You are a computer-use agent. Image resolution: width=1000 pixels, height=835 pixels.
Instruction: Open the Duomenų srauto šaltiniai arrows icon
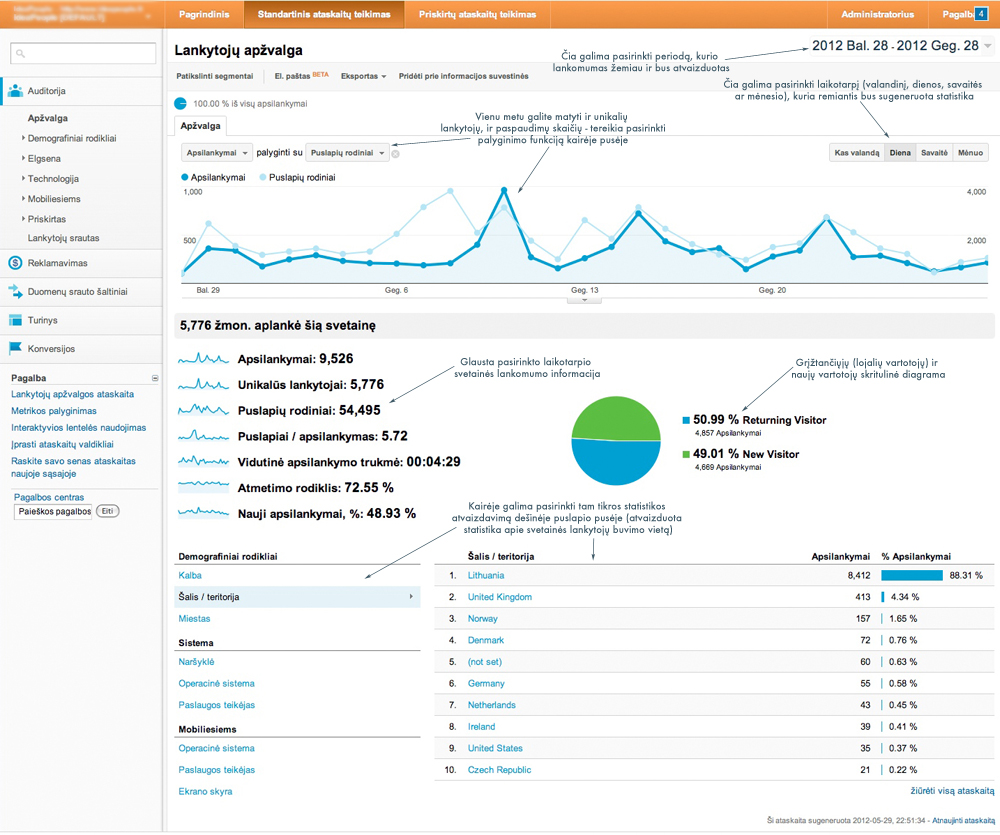[x=15, y=292]
